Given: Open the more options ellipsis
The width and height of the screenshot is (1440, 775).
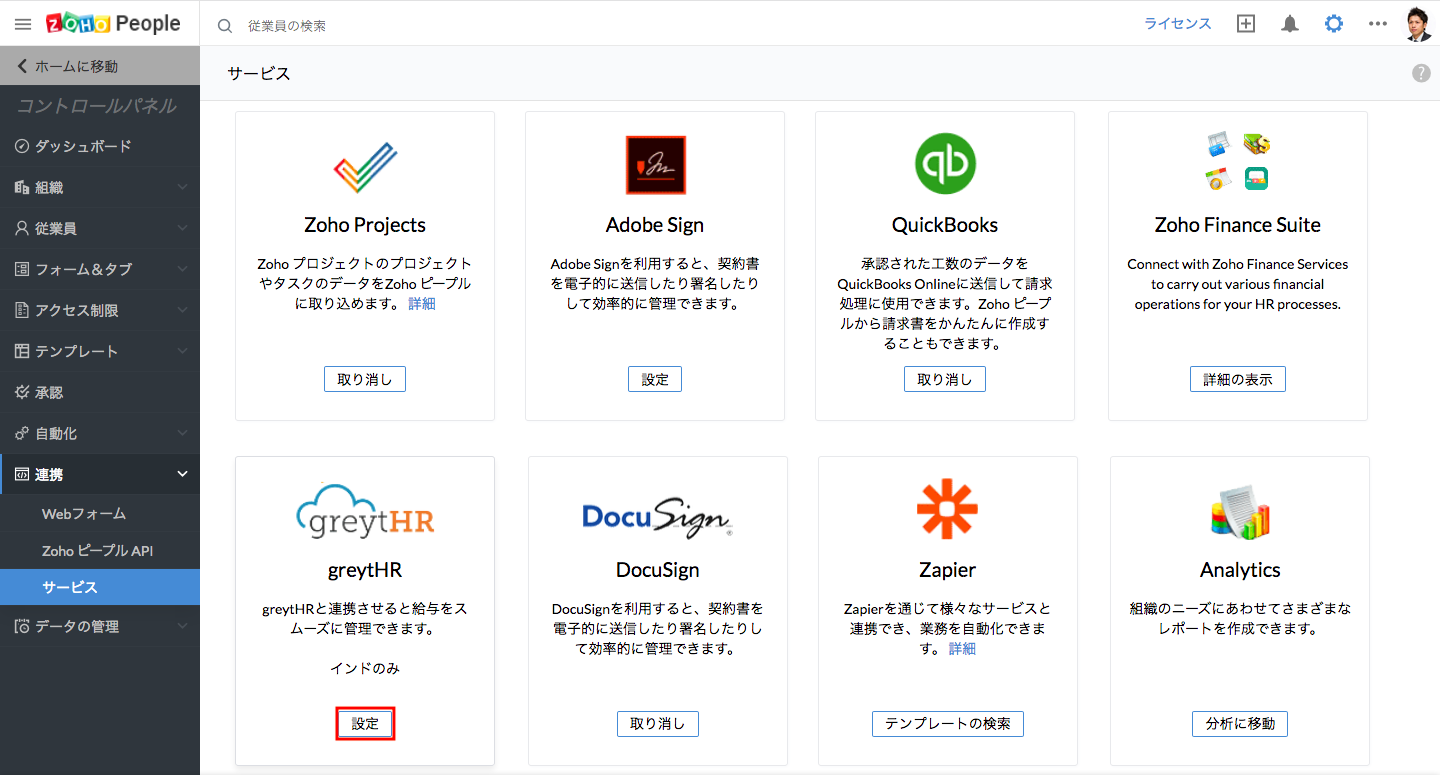Looking at the screenshot, I should click(1378, 24).
